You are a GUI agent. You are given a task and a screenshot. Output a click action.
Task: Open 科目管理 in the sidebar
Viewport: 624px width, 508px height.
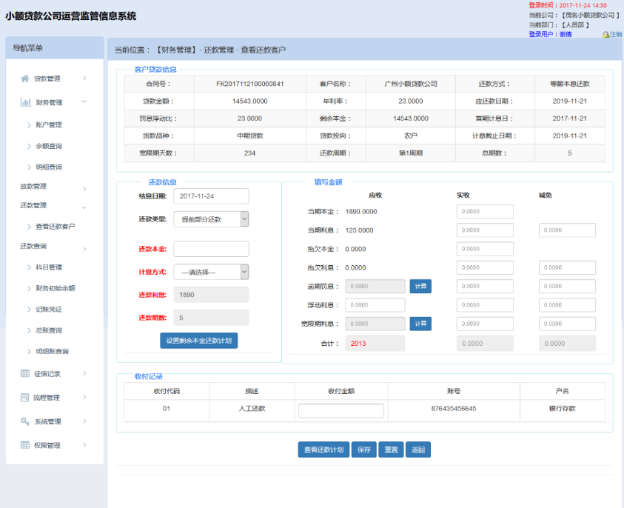(49, 267)
